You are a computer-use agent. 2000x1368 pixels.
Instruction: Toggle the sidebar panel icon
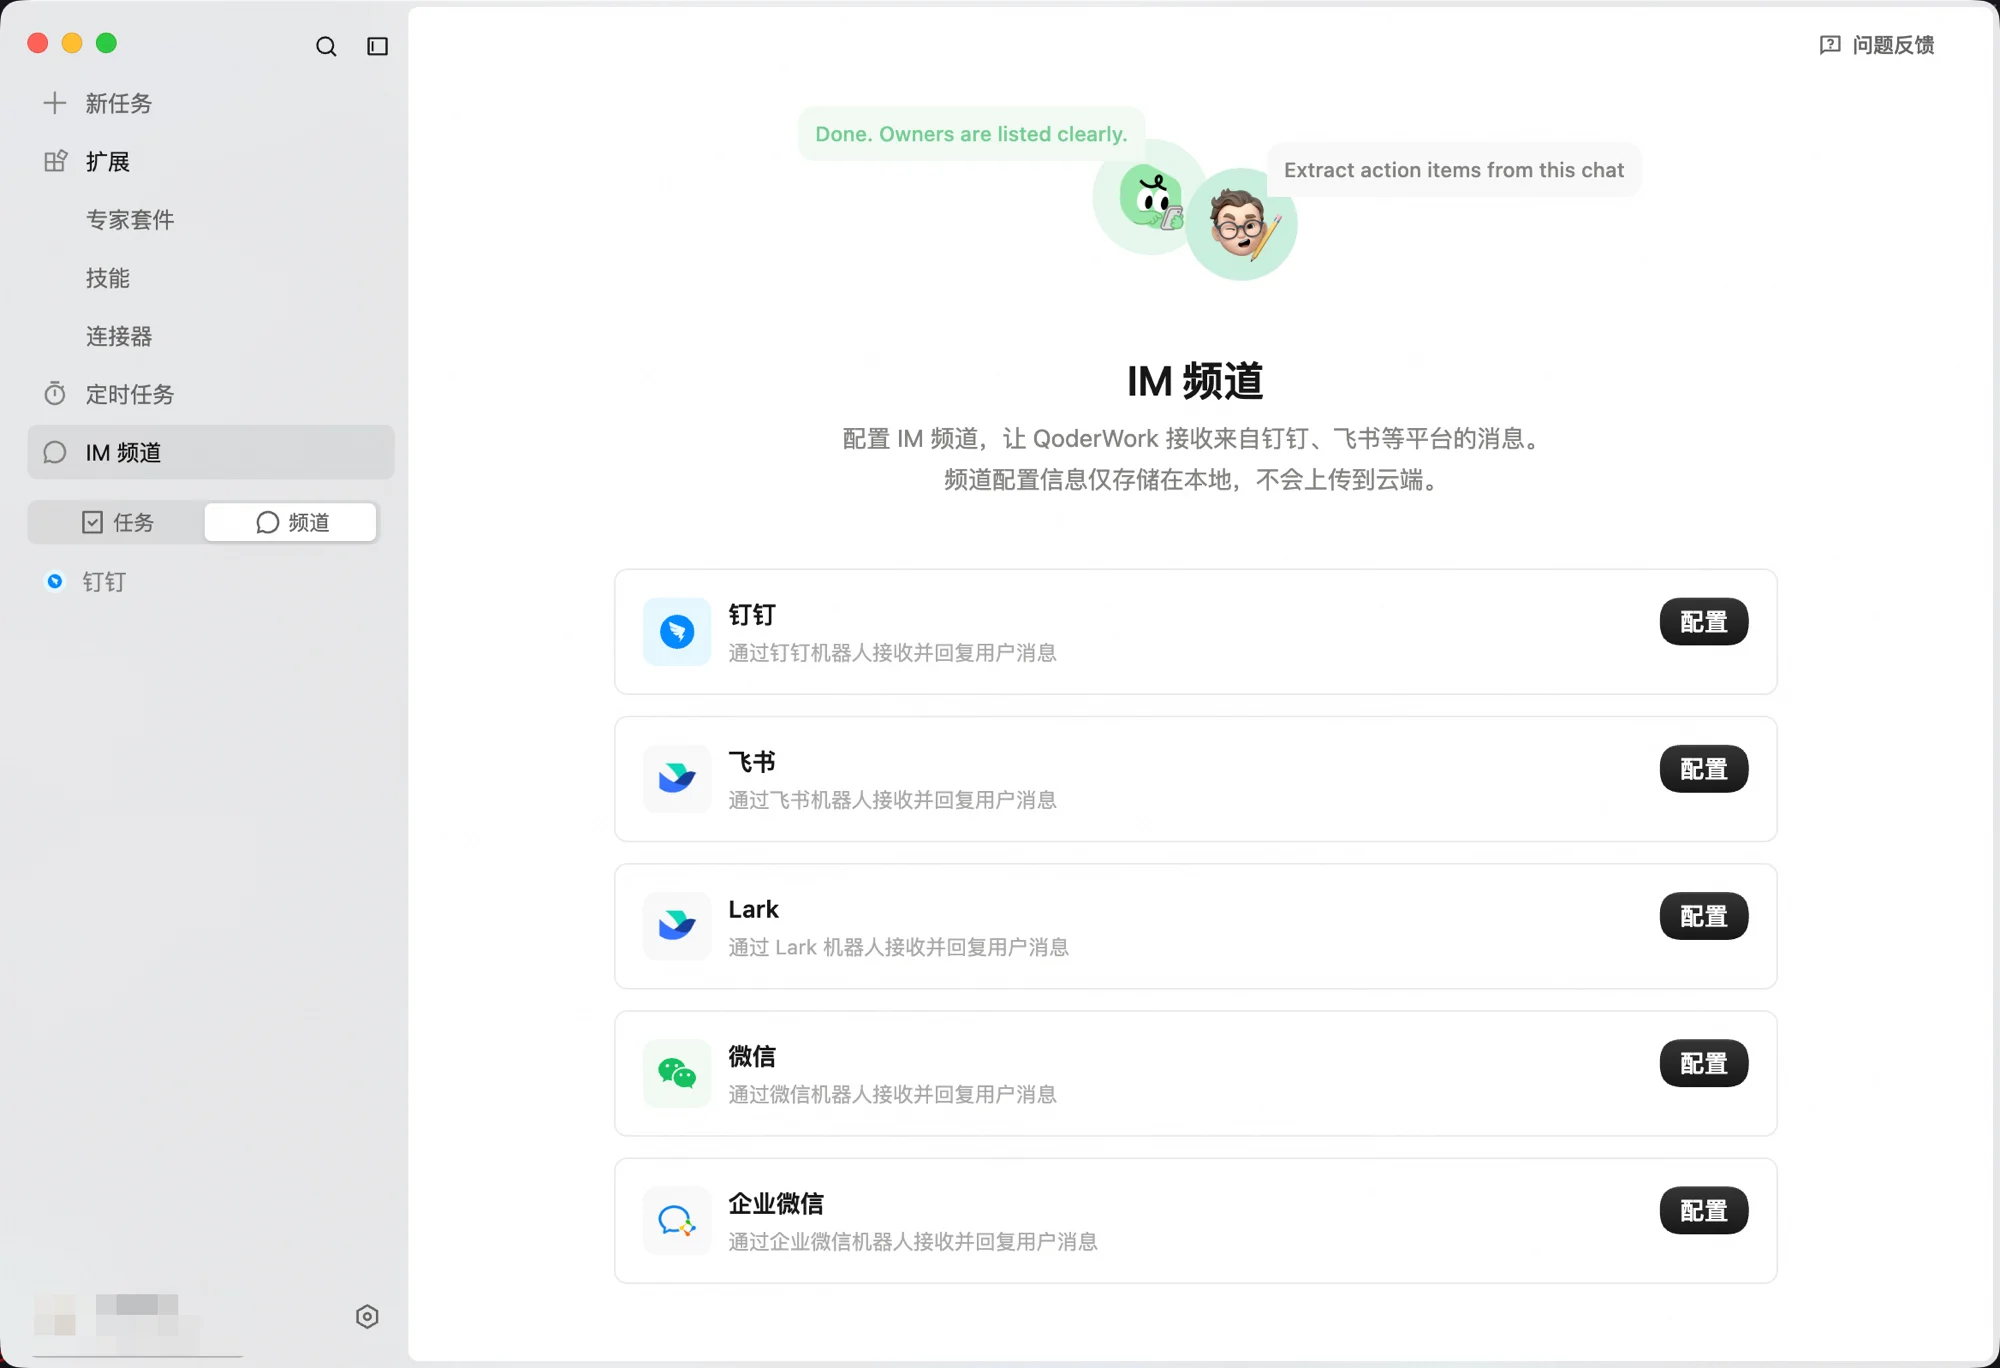tap(377, 46)
